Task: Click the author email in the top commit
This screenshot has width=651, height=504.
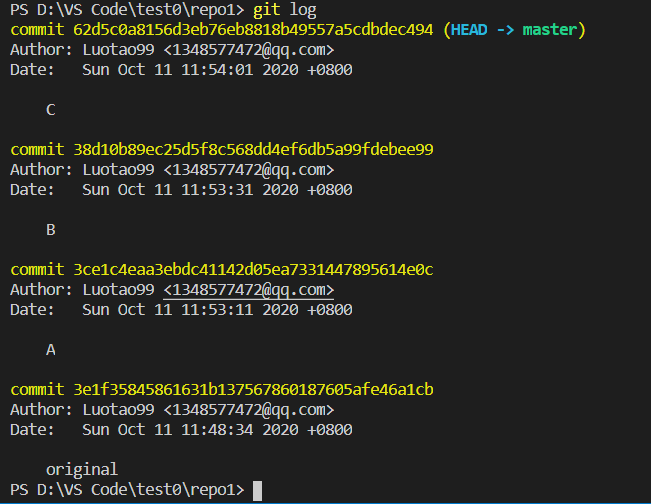Action: pos(249,50)
